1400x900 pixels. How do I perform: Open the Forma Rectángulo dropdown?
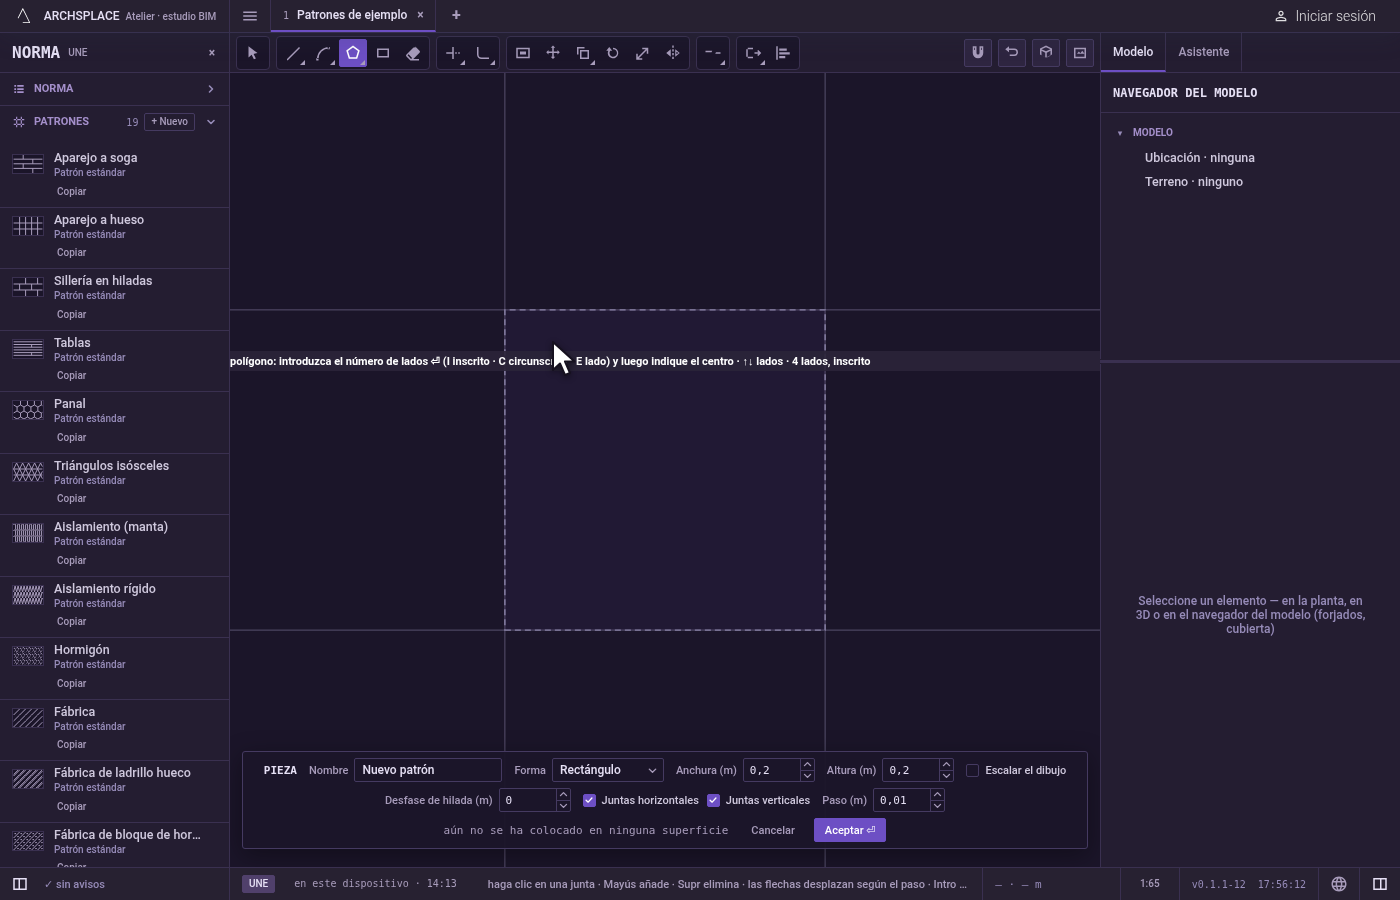pos(608,770)
